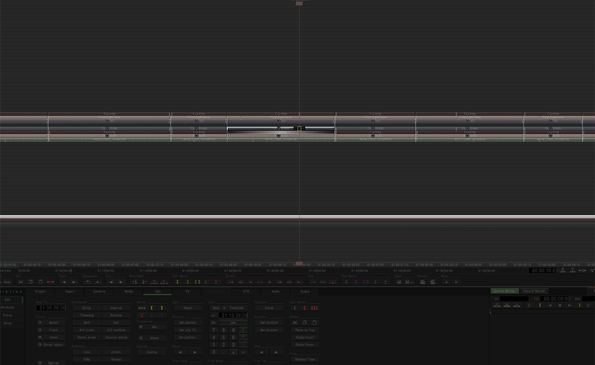Click the Timewarp command button
The width and height of the screenshot is (595, 365).
pyautogui.click(x=87, y=315)
